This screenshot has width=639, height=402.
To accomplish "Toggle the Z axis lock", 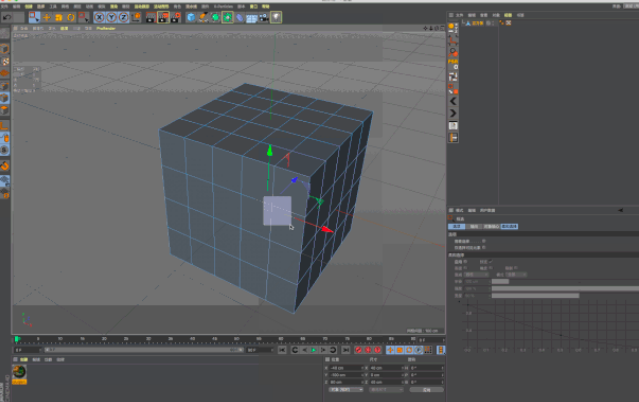I will [123, 17].
